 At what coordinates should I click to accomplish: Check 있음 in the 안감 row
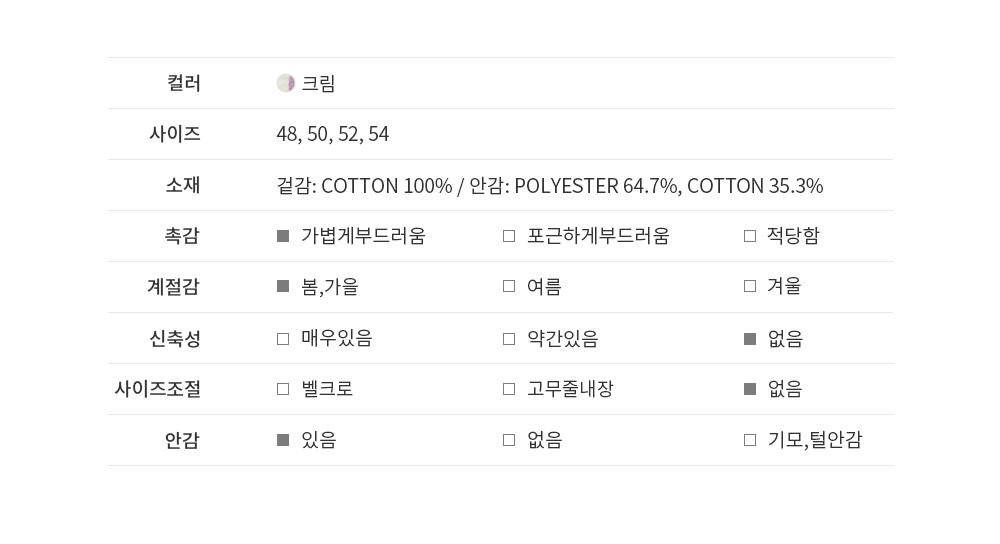point(283,440)
